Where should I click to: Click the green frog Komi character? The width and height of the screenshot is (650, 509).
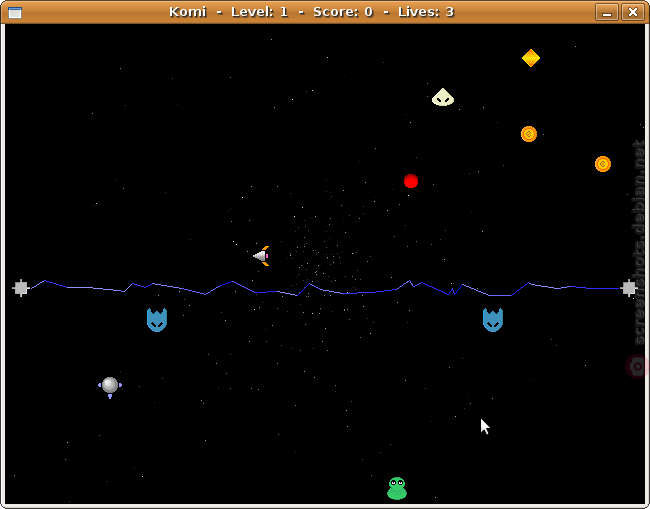pos(397,488)
